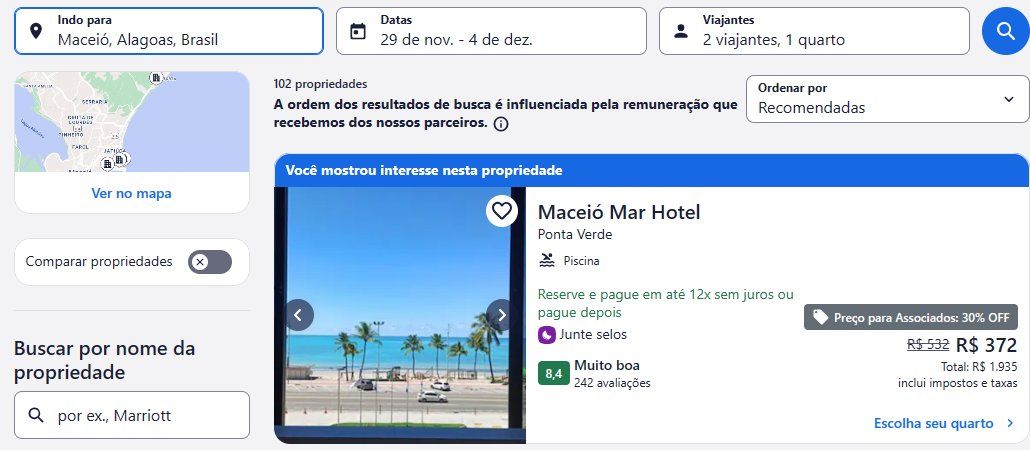This screenshot has width=1030, height=450.
Task: Show next hotel photo with right arrow
Action: point(501,315)
